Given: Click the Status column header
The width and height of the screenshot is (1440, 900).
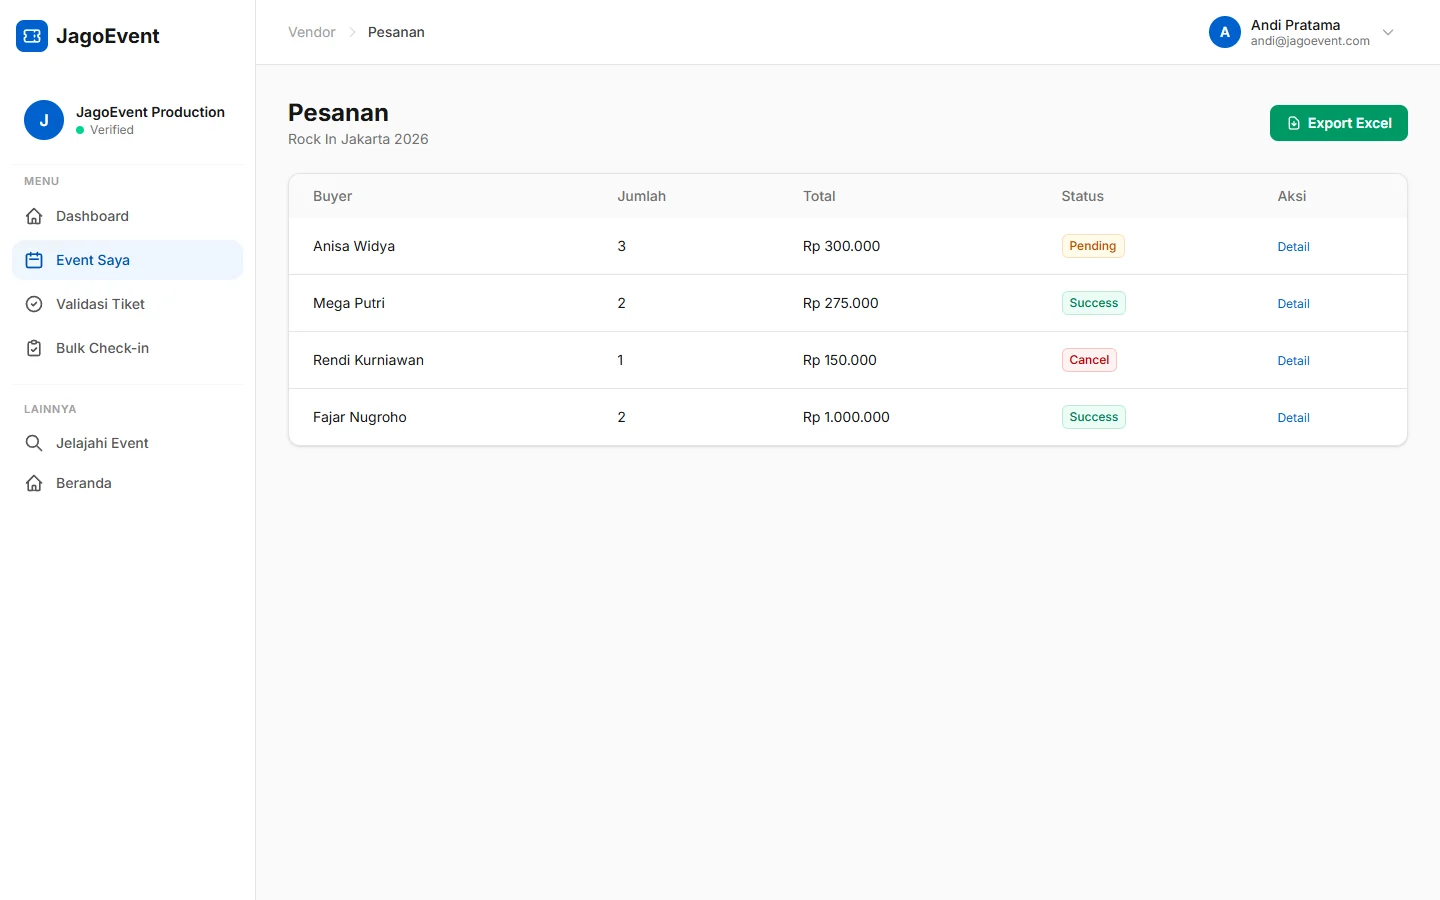Looking at the screenshot, I should [x=1082, y=196].
